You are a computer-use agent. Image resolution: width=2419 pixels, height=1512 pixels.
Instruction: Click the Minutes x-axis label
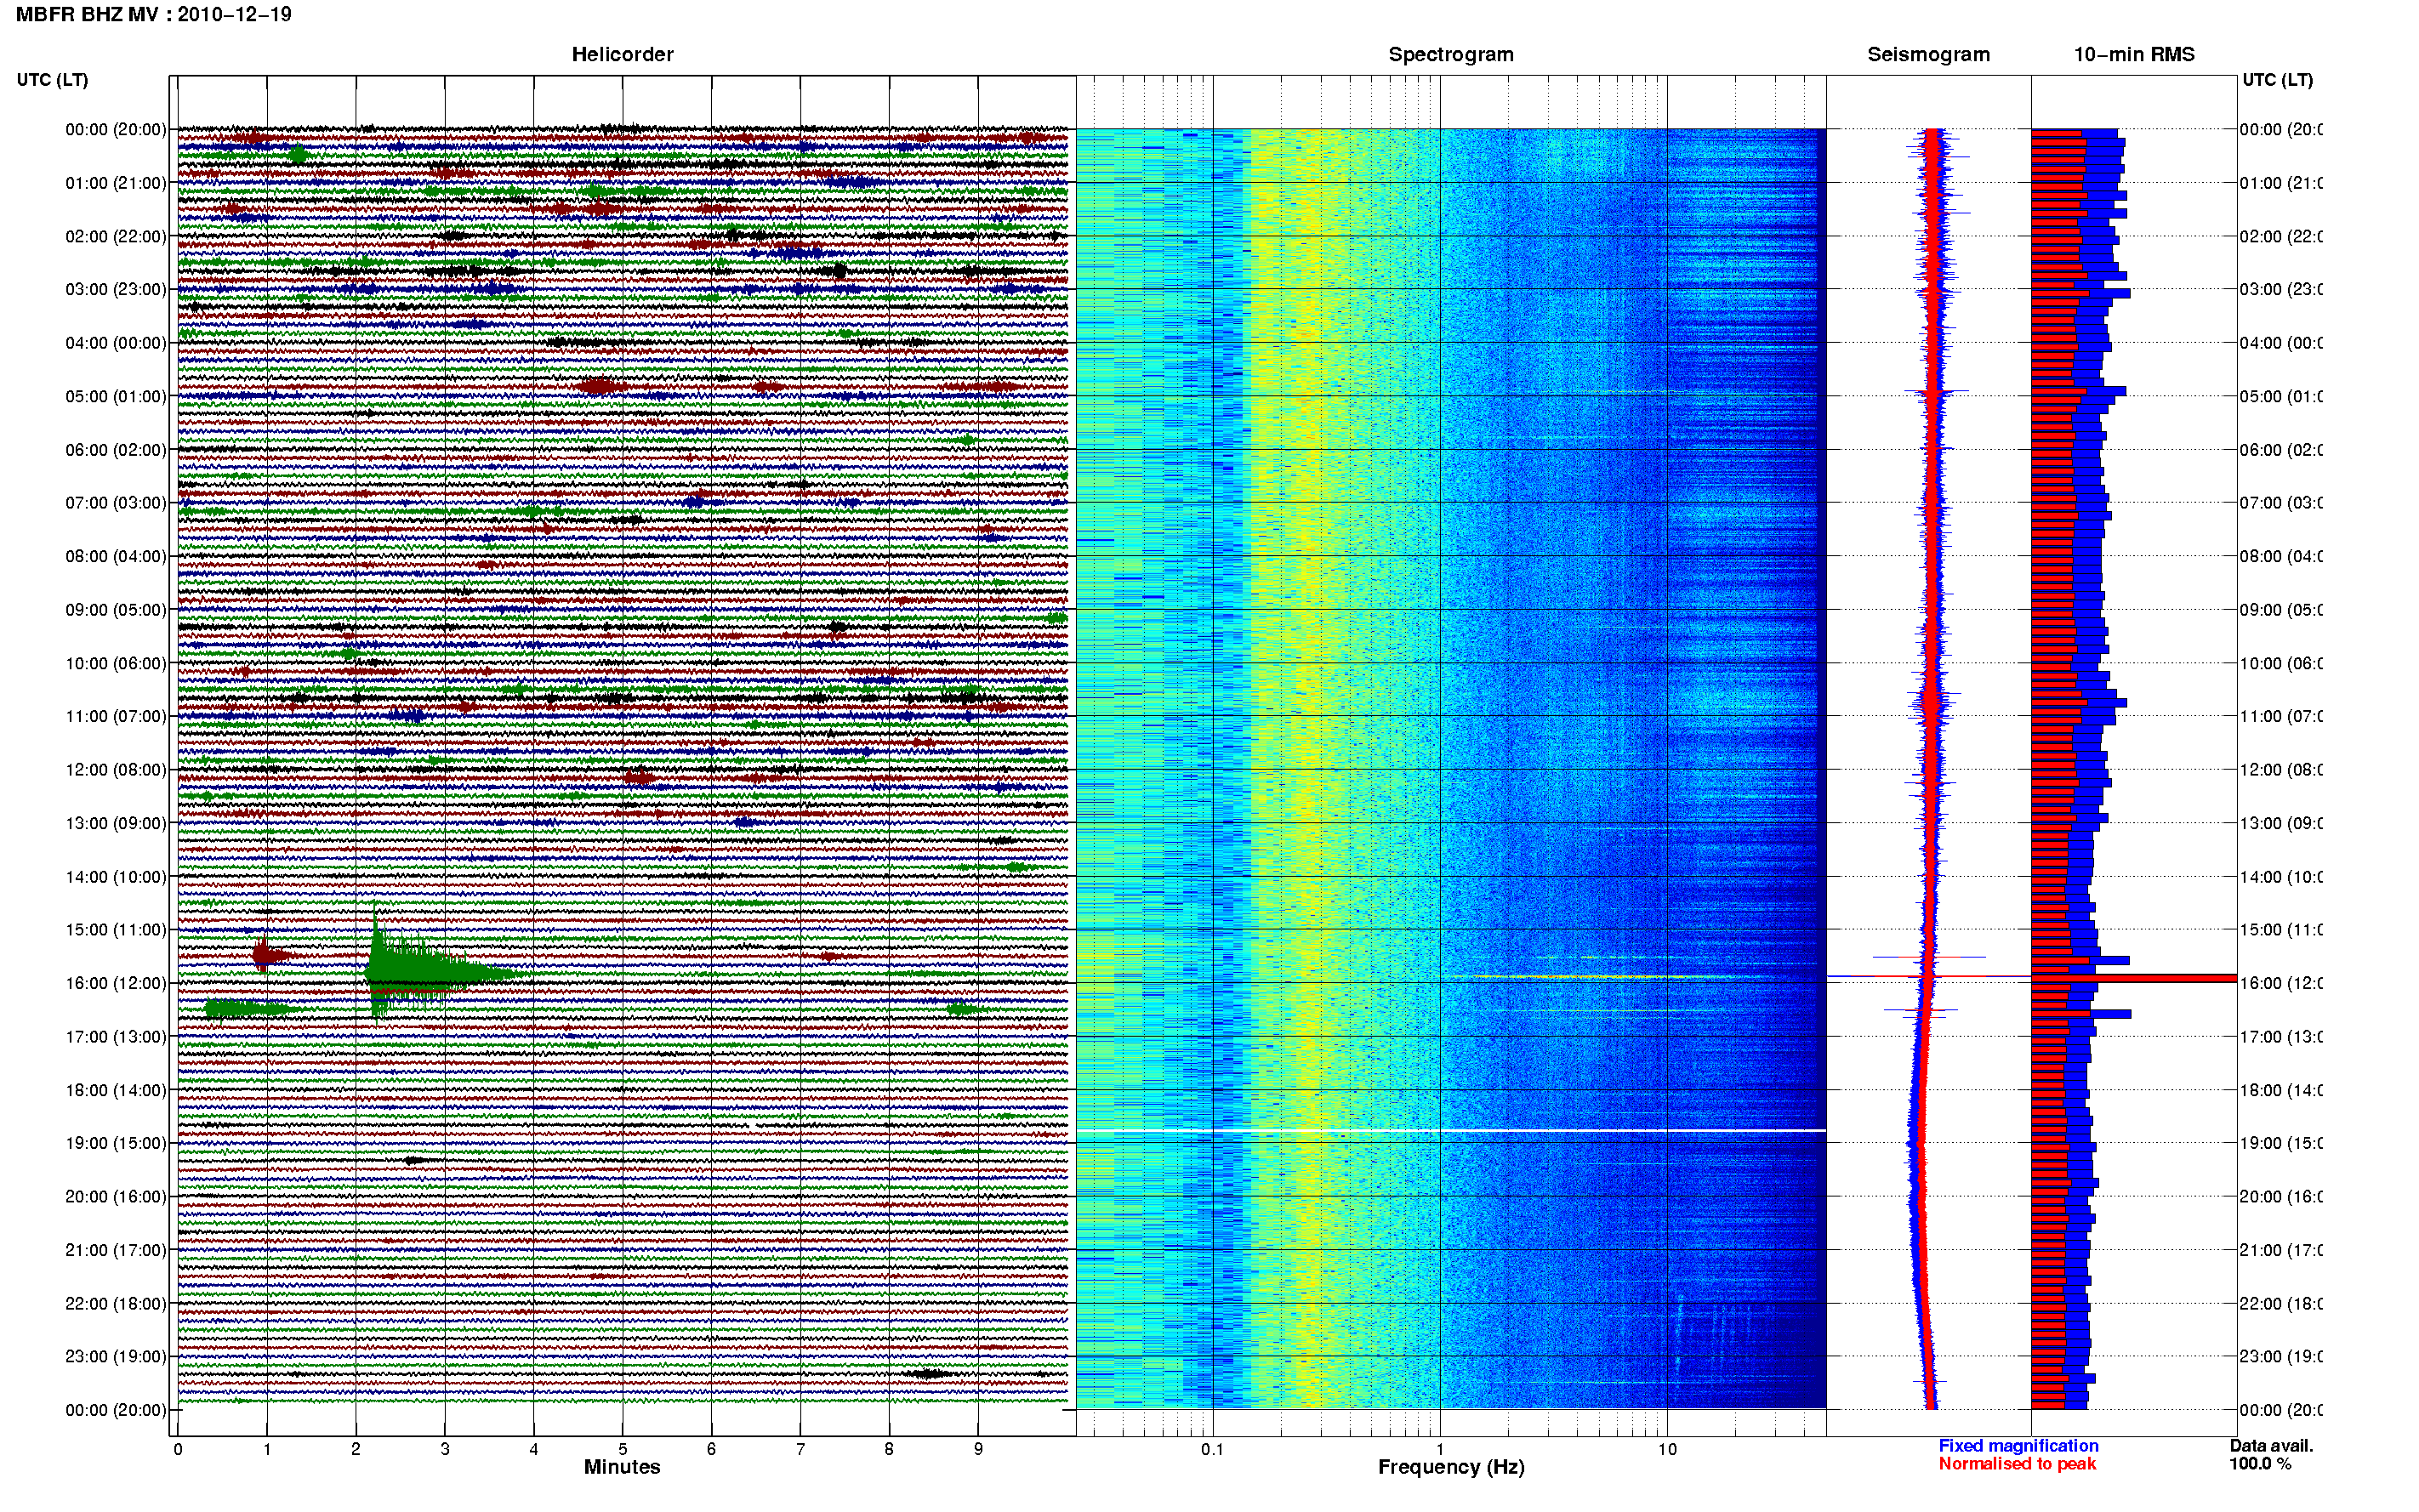point(622,1467)
